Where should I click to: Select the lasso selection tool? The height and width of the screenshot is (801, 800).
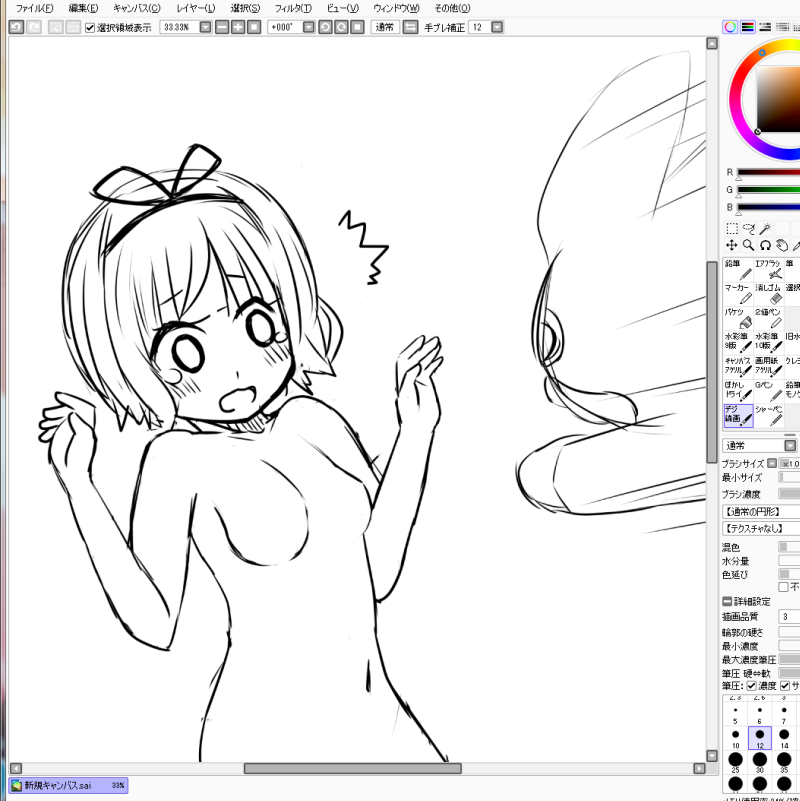coord(748,228)
